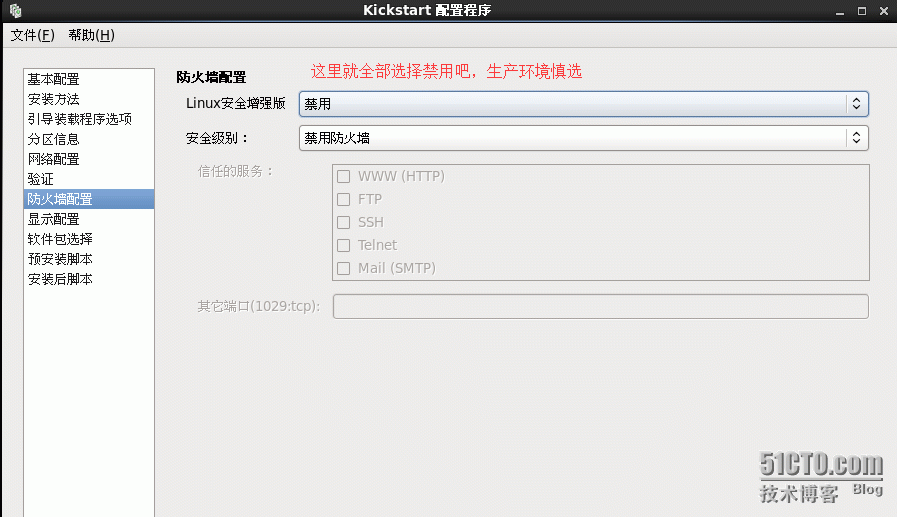Select highlighted 防火墙配置 sidebar item
Viewport: 897px width, 517px height.
pos(89,199)
